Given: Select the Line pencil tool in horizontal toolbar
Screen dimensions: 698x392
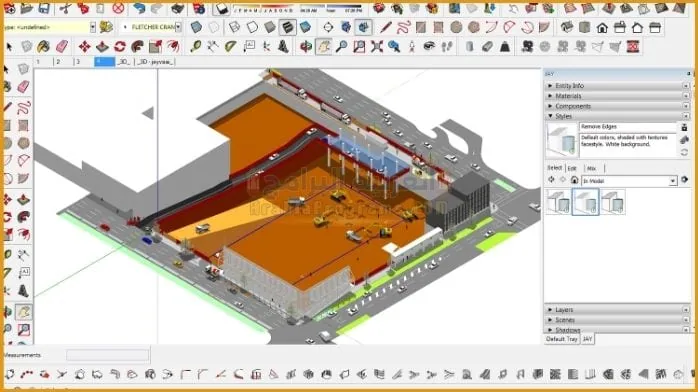Looking at the screenshot, I should tap(386, 27).
